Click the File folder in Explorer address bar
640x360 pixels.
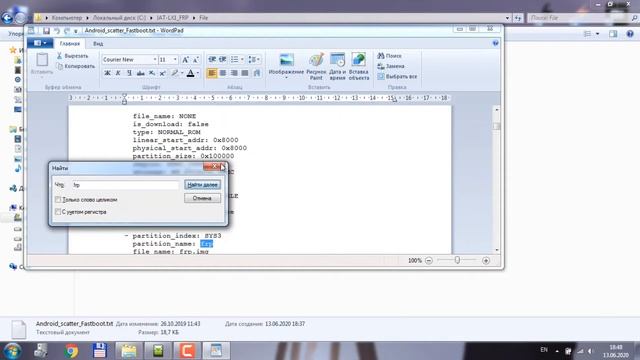click(x=203, y=18)
